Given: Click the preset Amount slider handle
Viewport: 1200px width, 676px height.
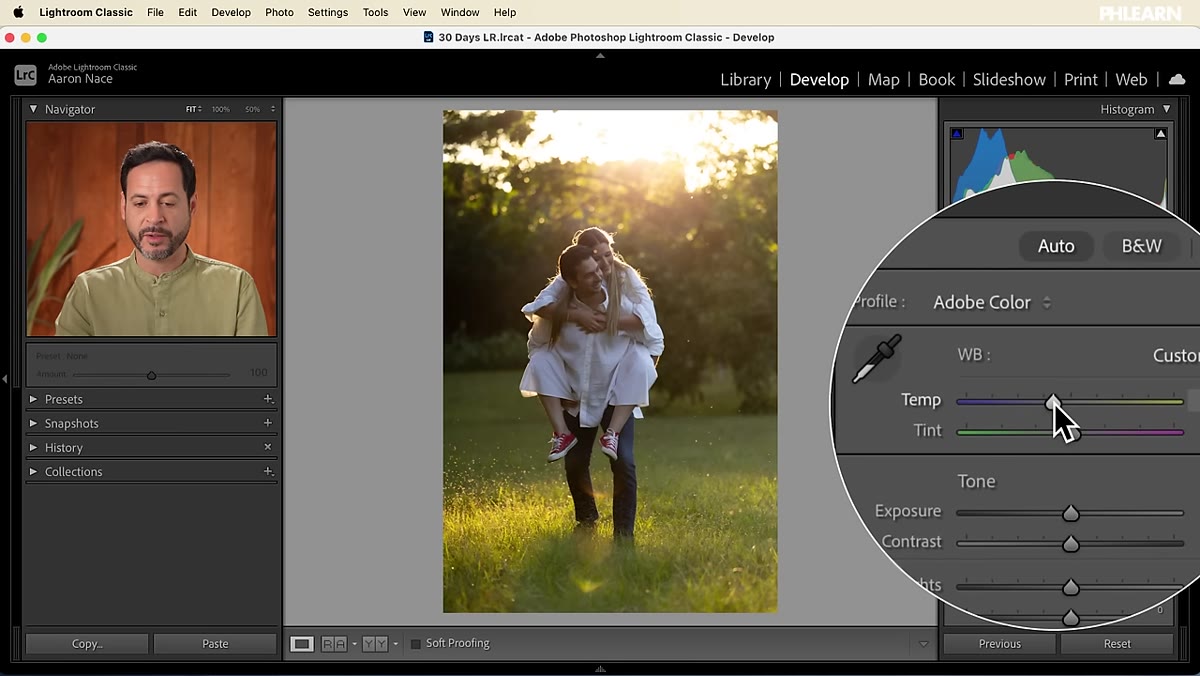Looking at the screenshot, I should (x=151, y=375).
